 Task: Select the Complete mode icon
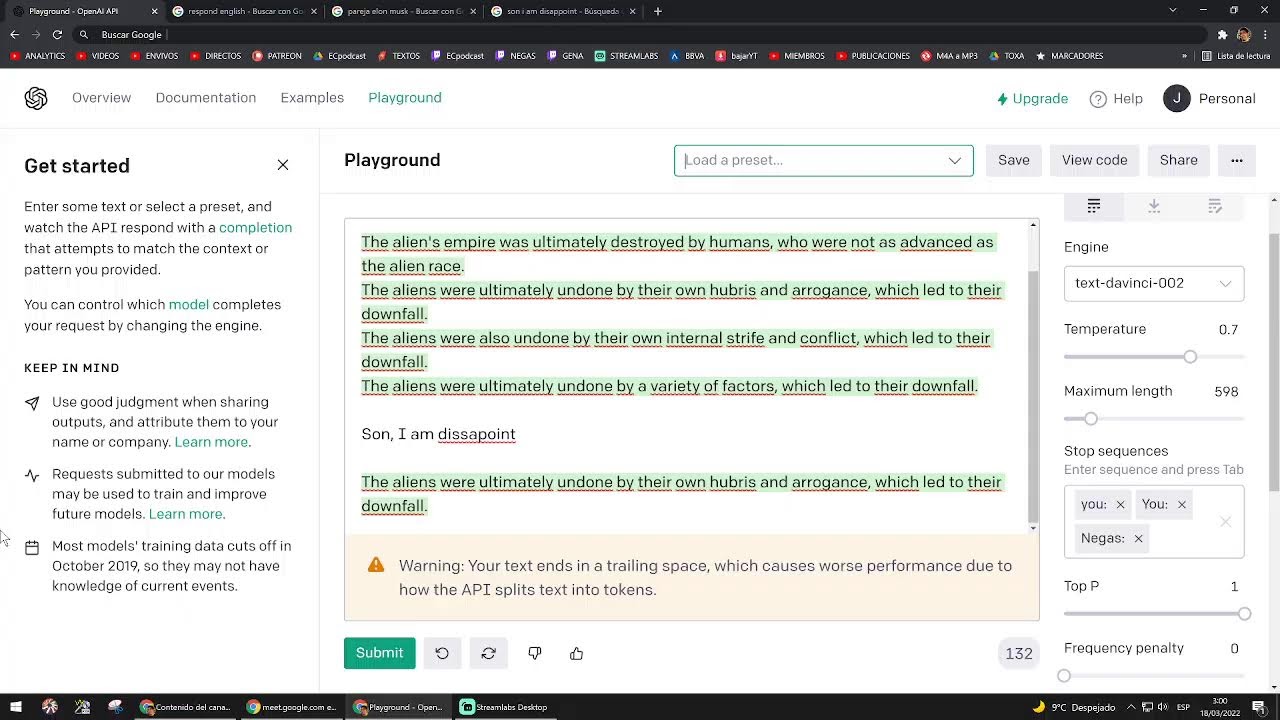[1094, 206]
